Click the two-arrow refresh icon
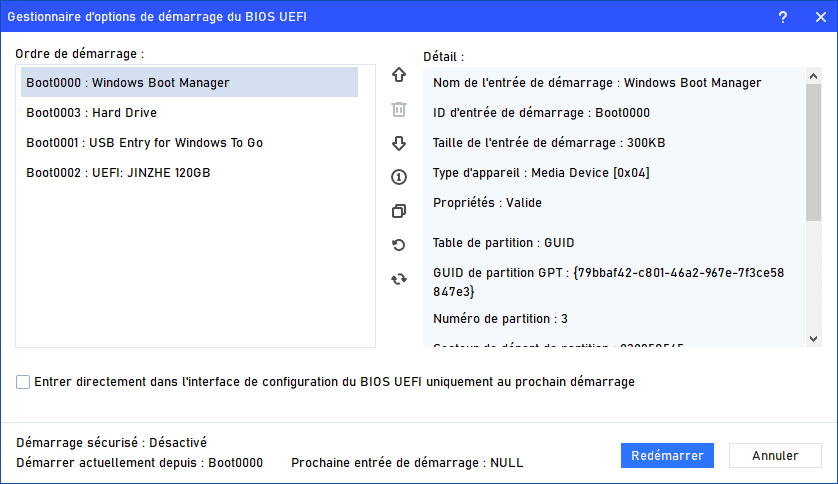 tap(399, 279)
